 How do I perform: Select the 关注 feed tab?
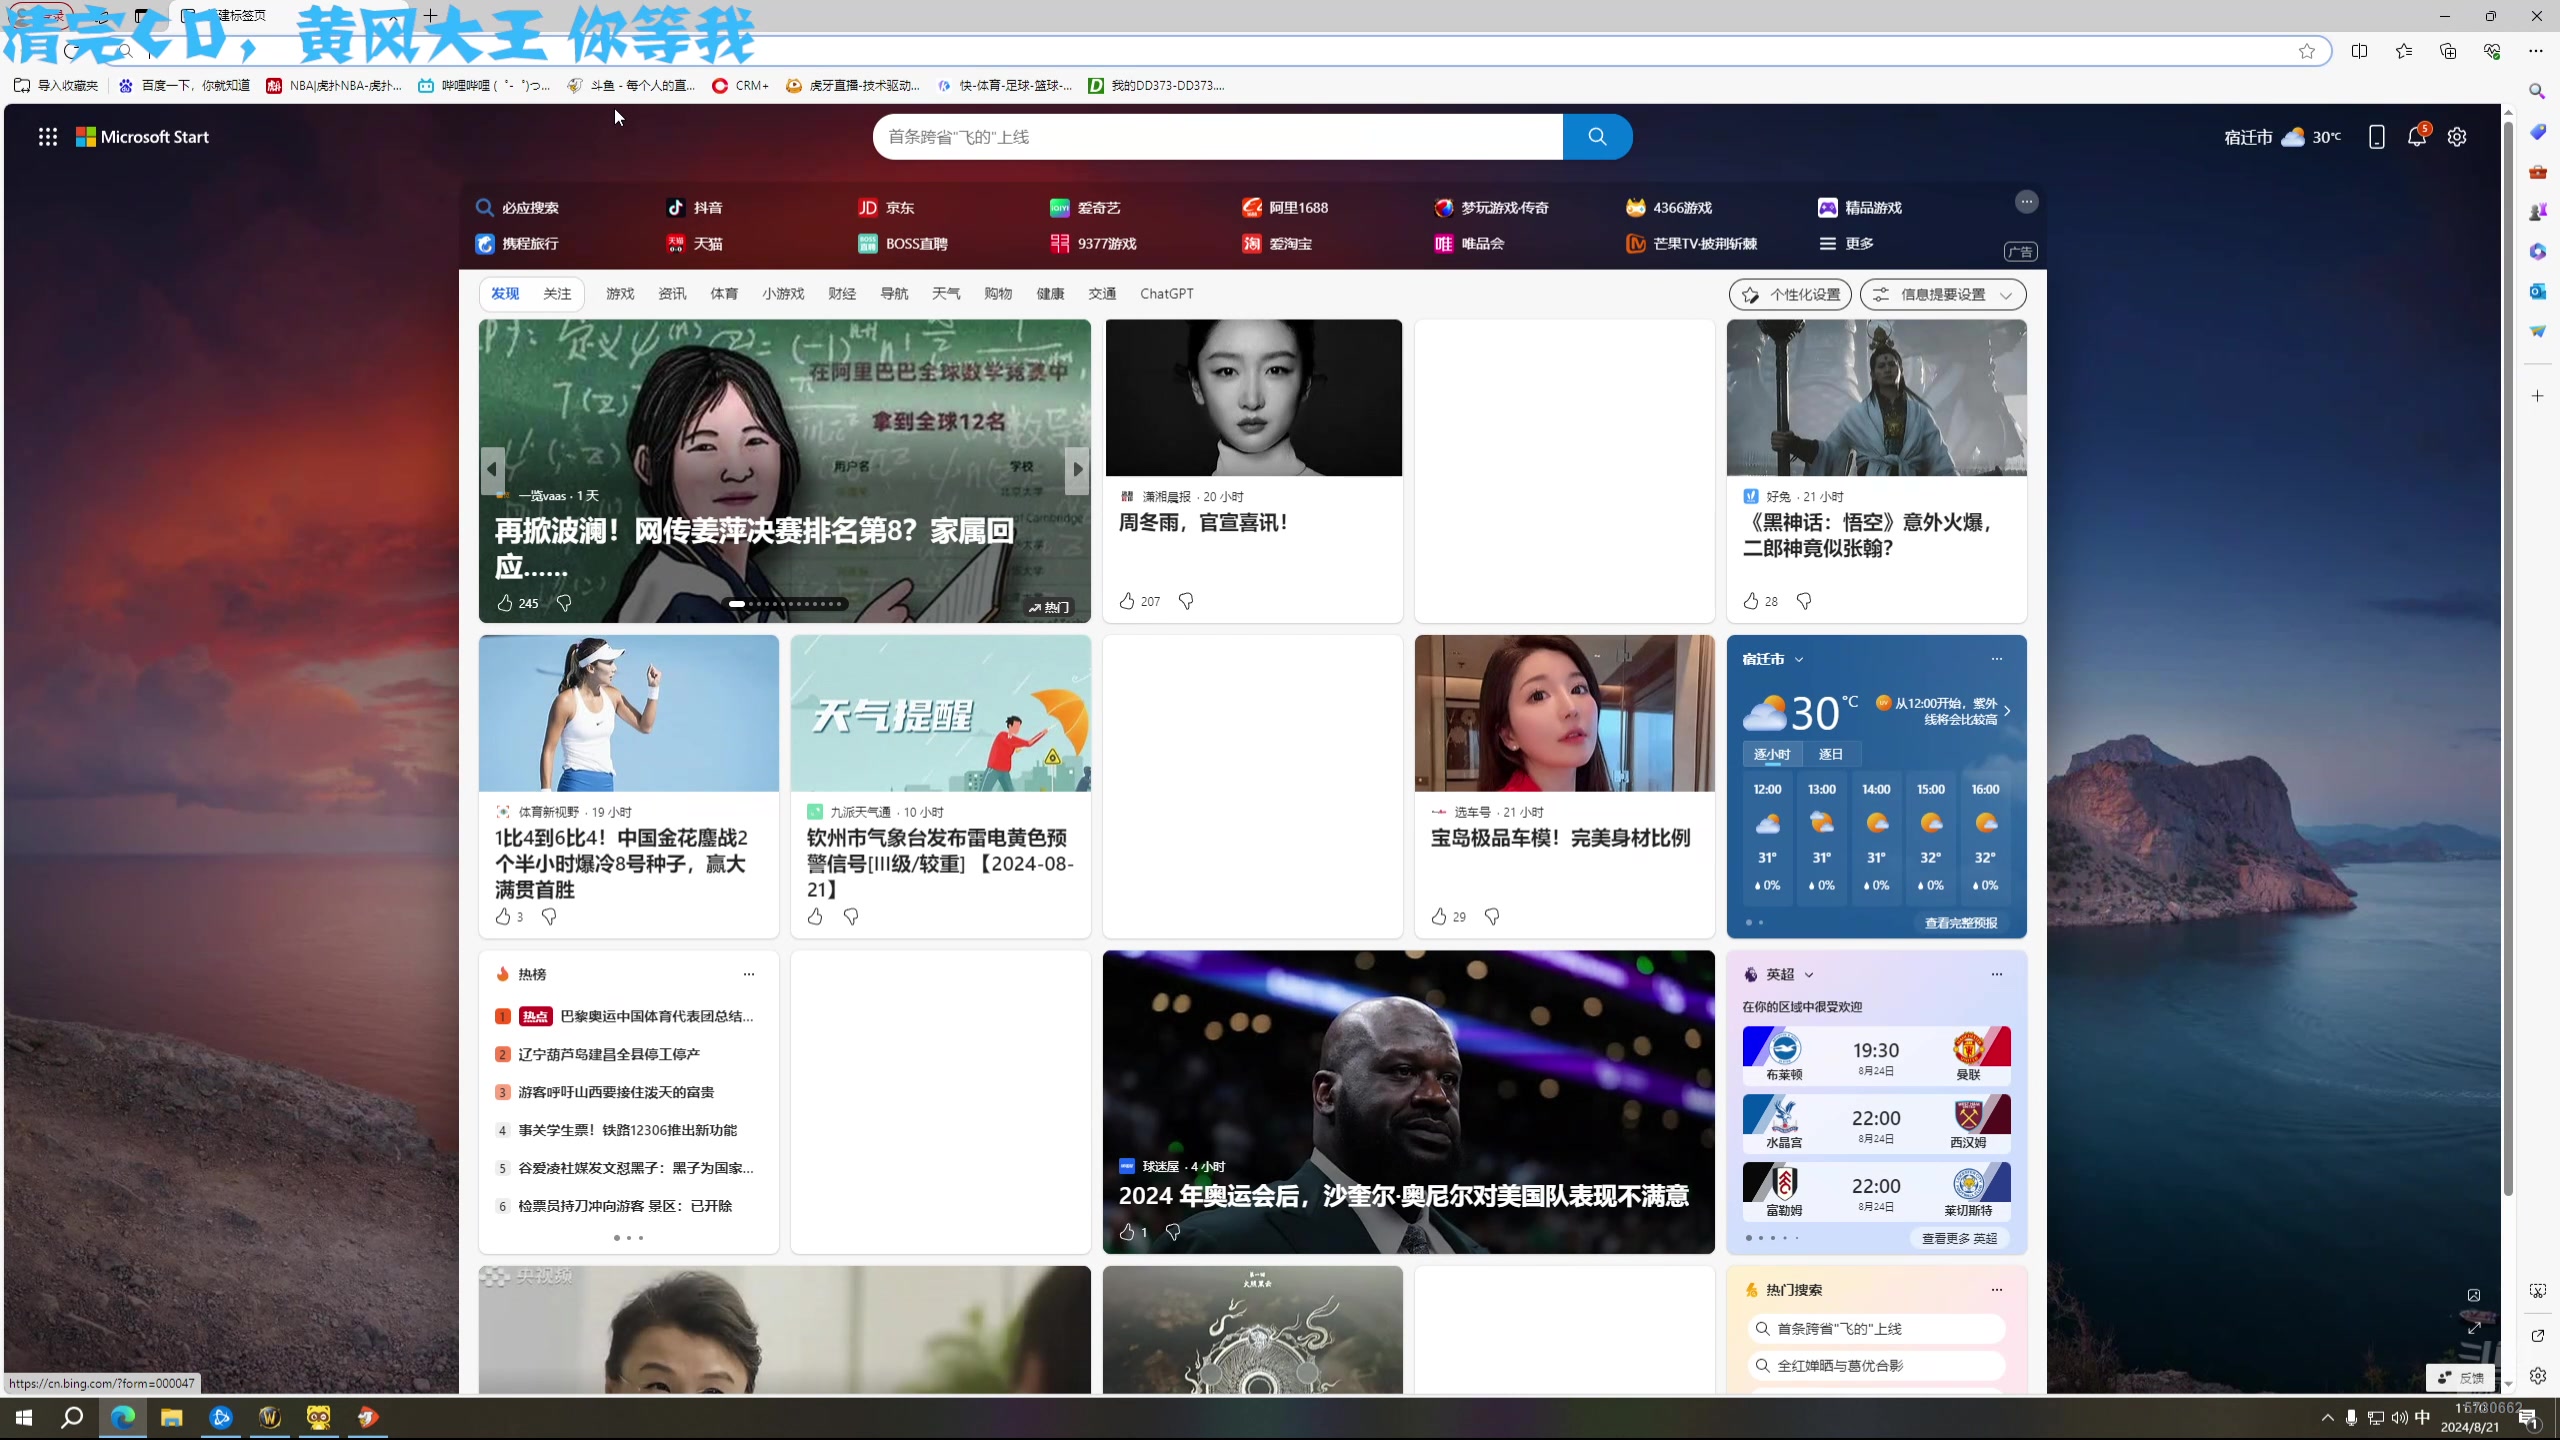pyautogui.click(x=557, y=294)
